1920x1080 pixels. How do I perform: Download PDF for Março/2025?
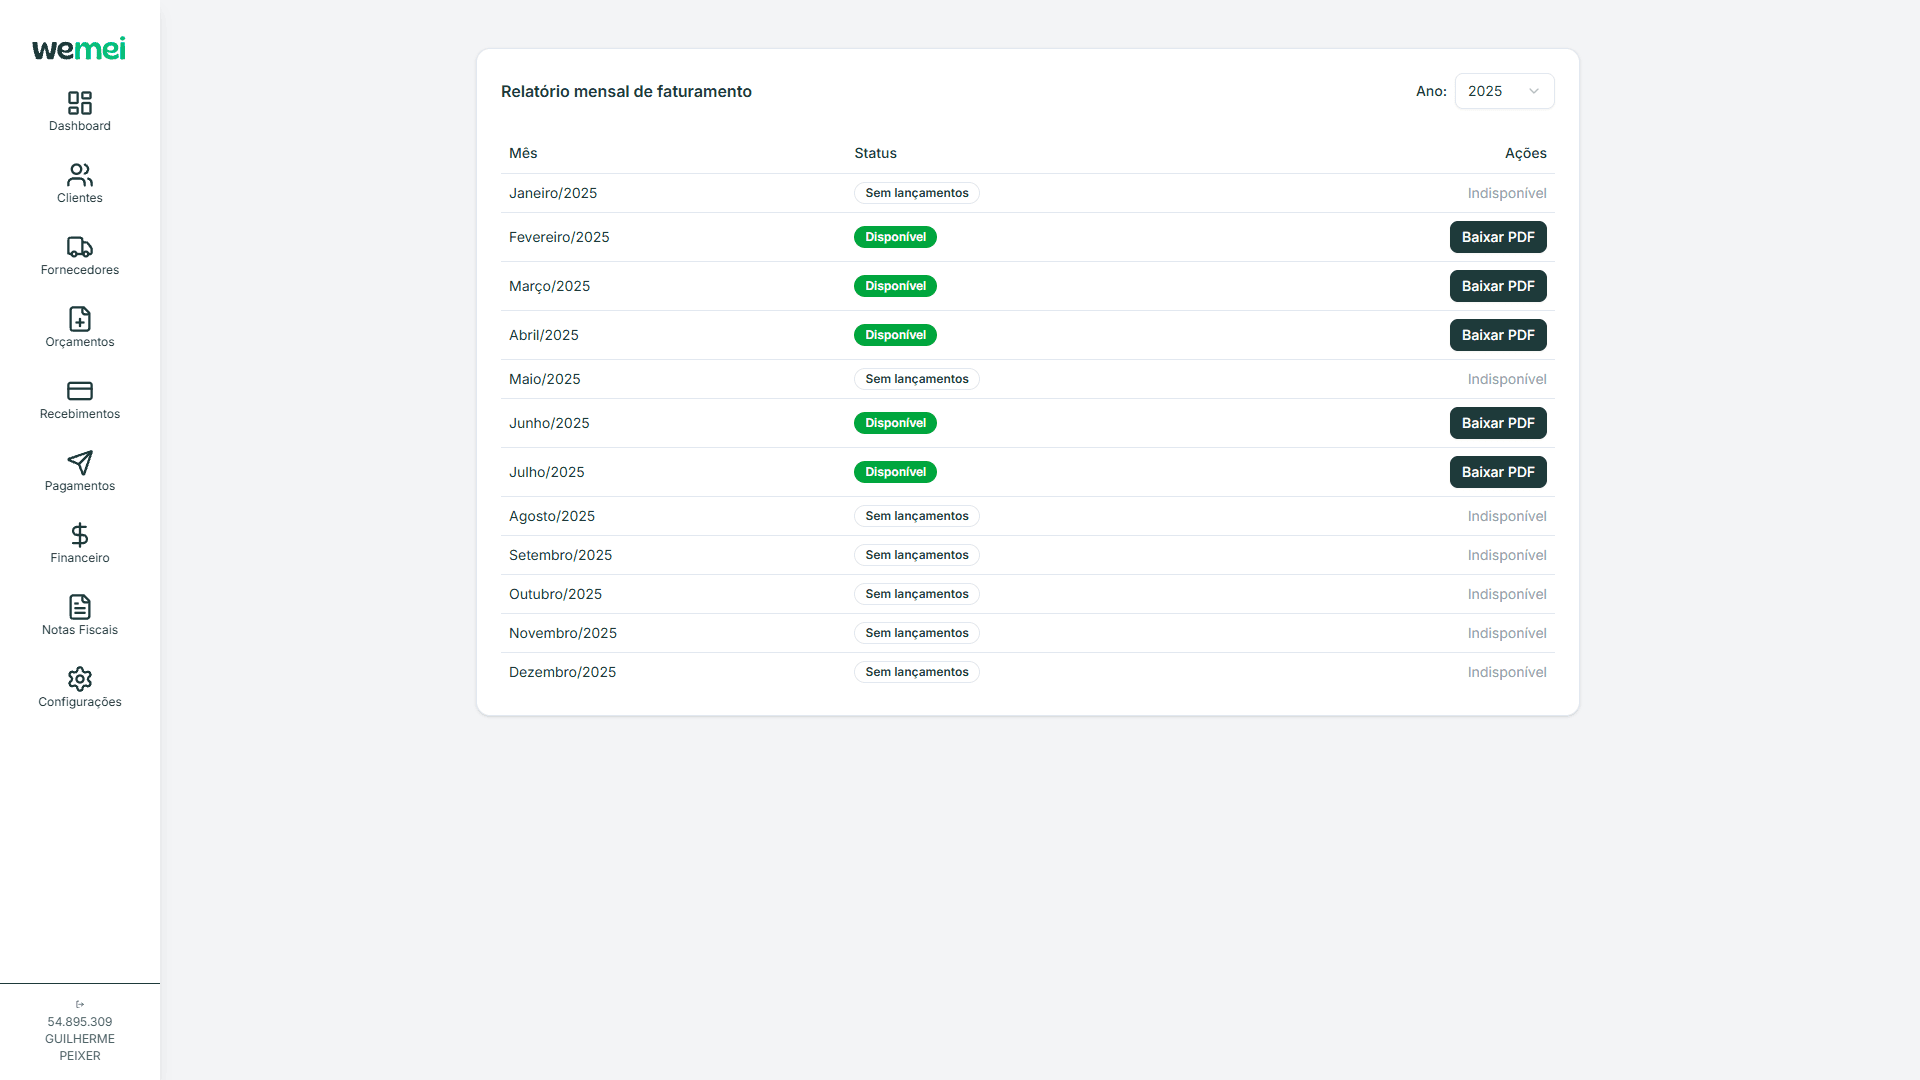(x=1497, y=286)
